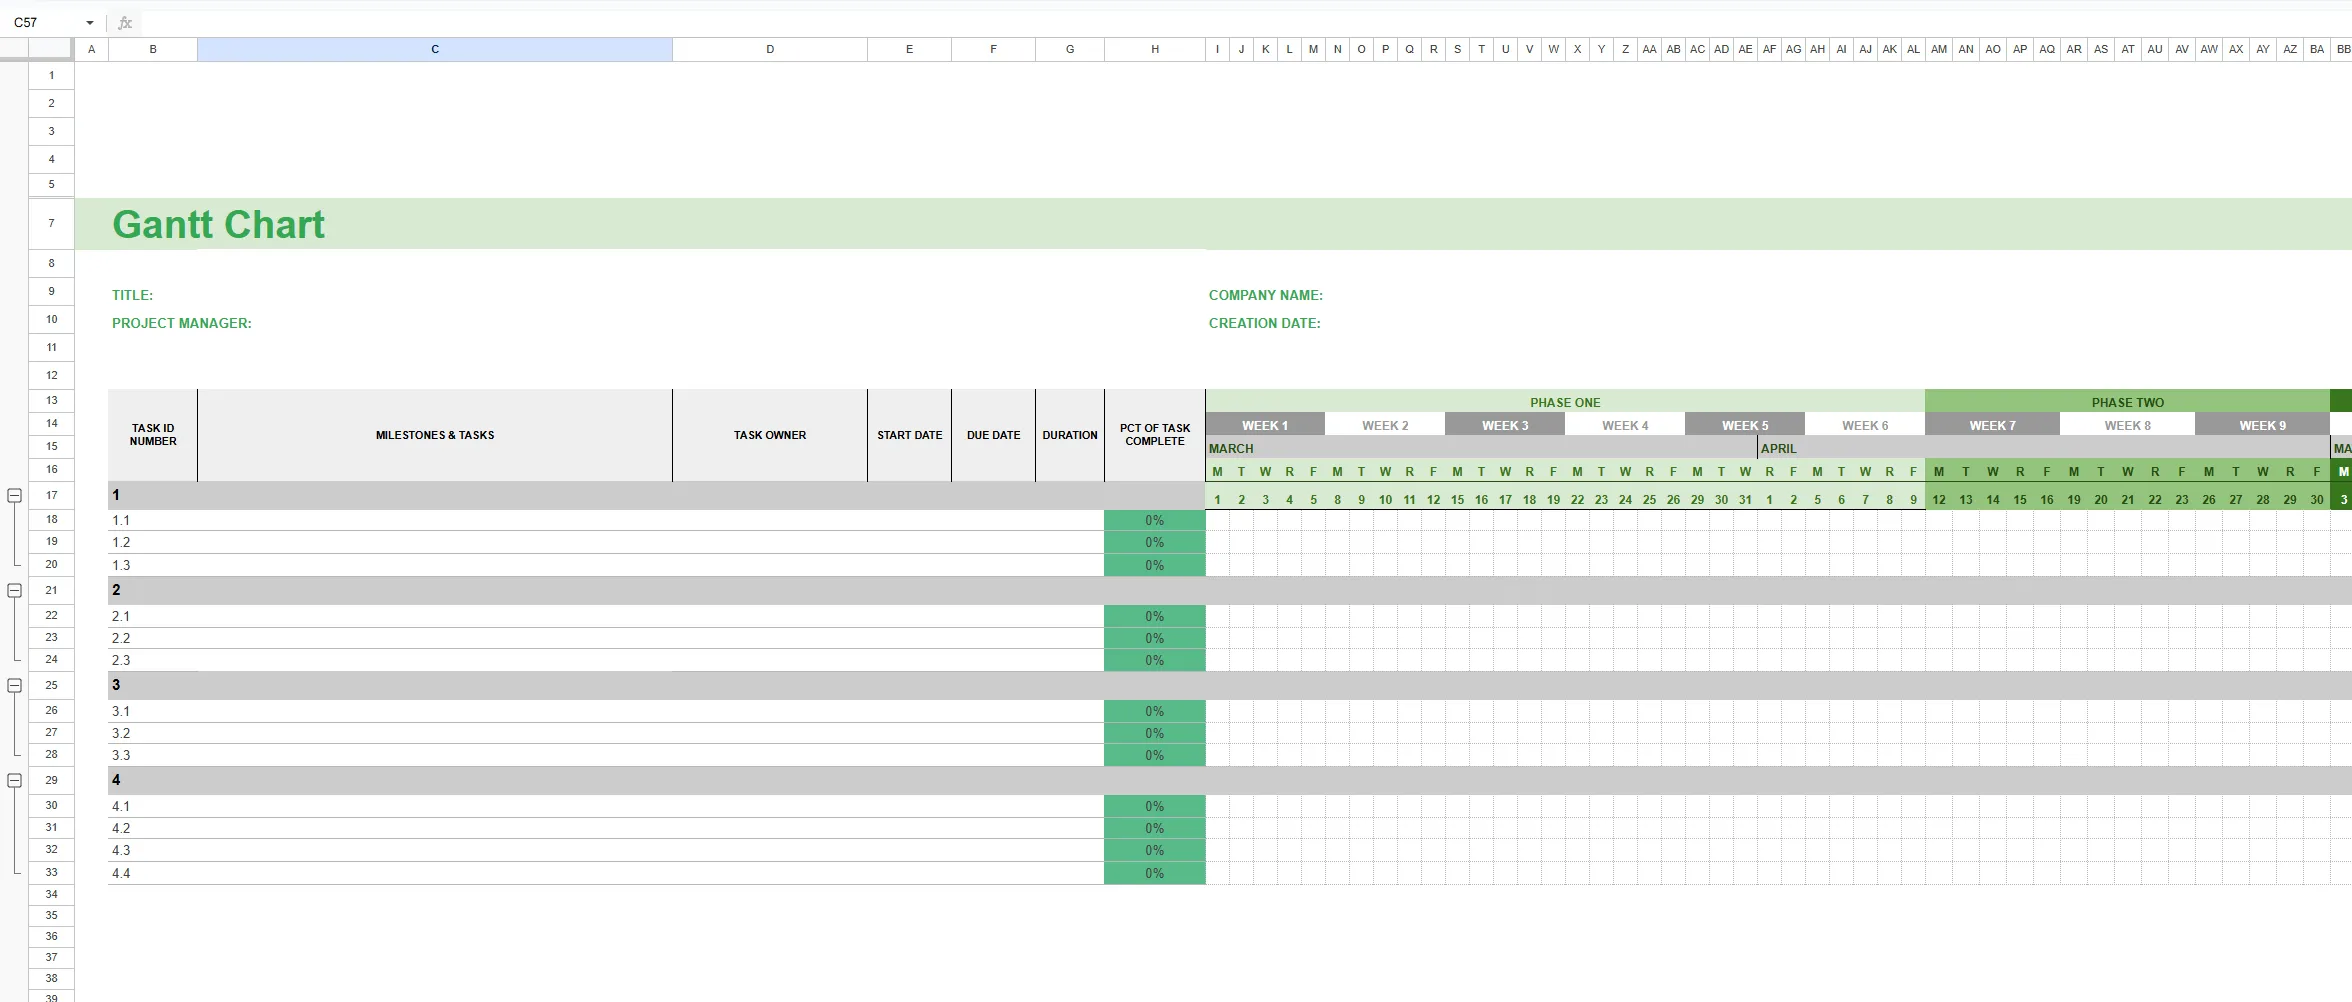Image resolution: width=2352 pixels, height=1002 pixels.
Task: Click the WEEK 3 header cell
Action: coord(1505,425)
